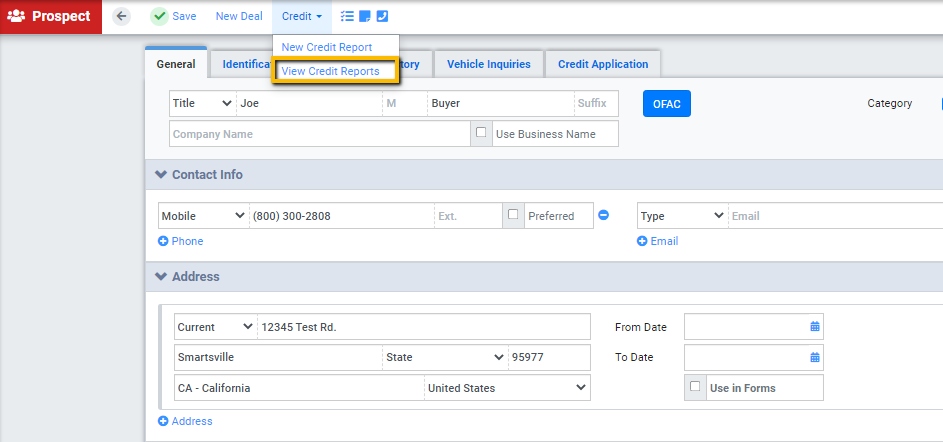The height and width of the screenshot is (442, 943).
Task: Remove the mobile phone entry minus icon
Action: pos(603,215)
